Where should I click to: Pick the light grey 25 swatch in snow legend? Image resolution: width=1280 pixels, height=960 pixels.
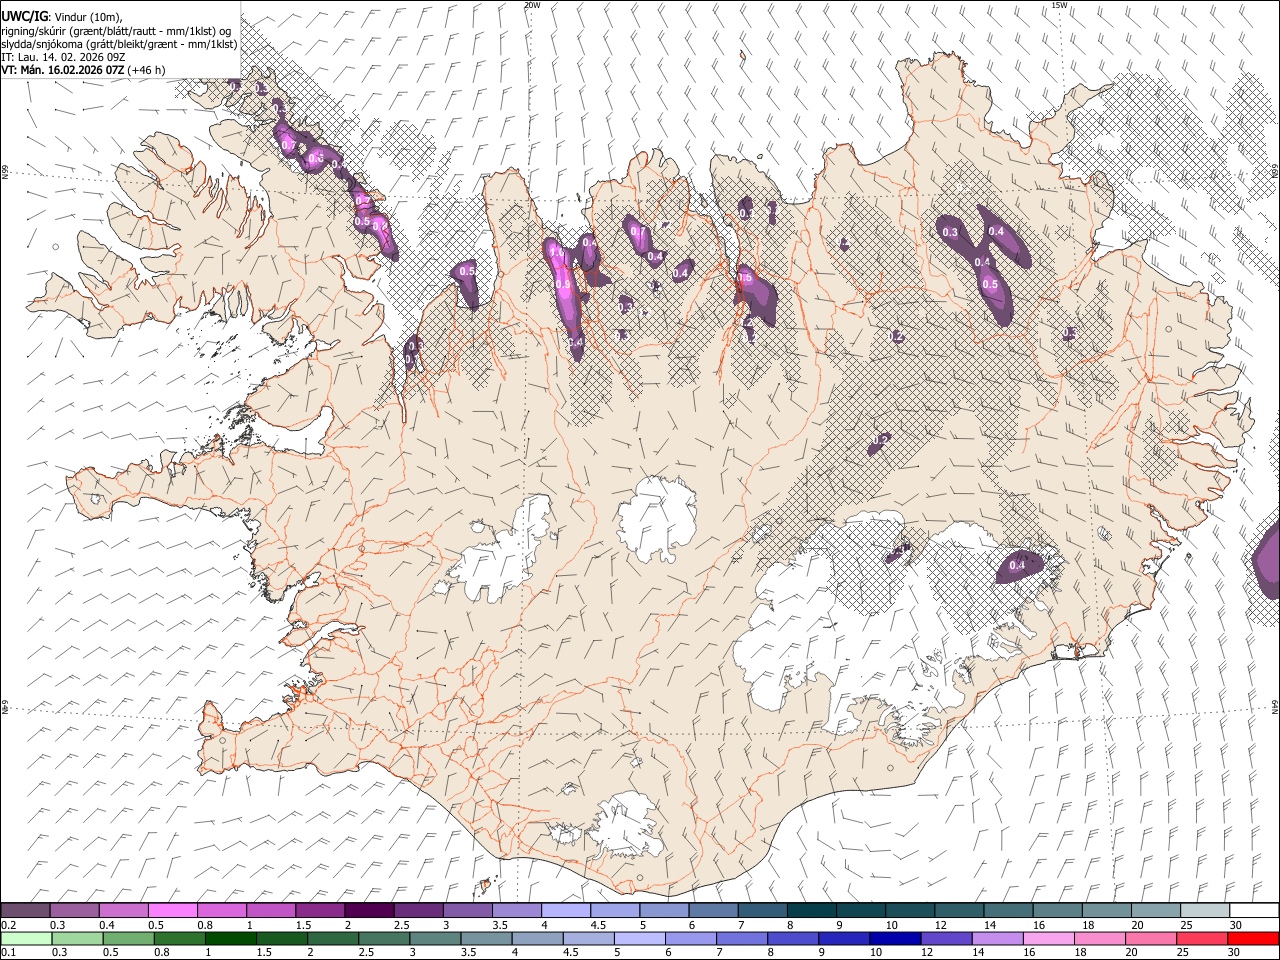1205,910
